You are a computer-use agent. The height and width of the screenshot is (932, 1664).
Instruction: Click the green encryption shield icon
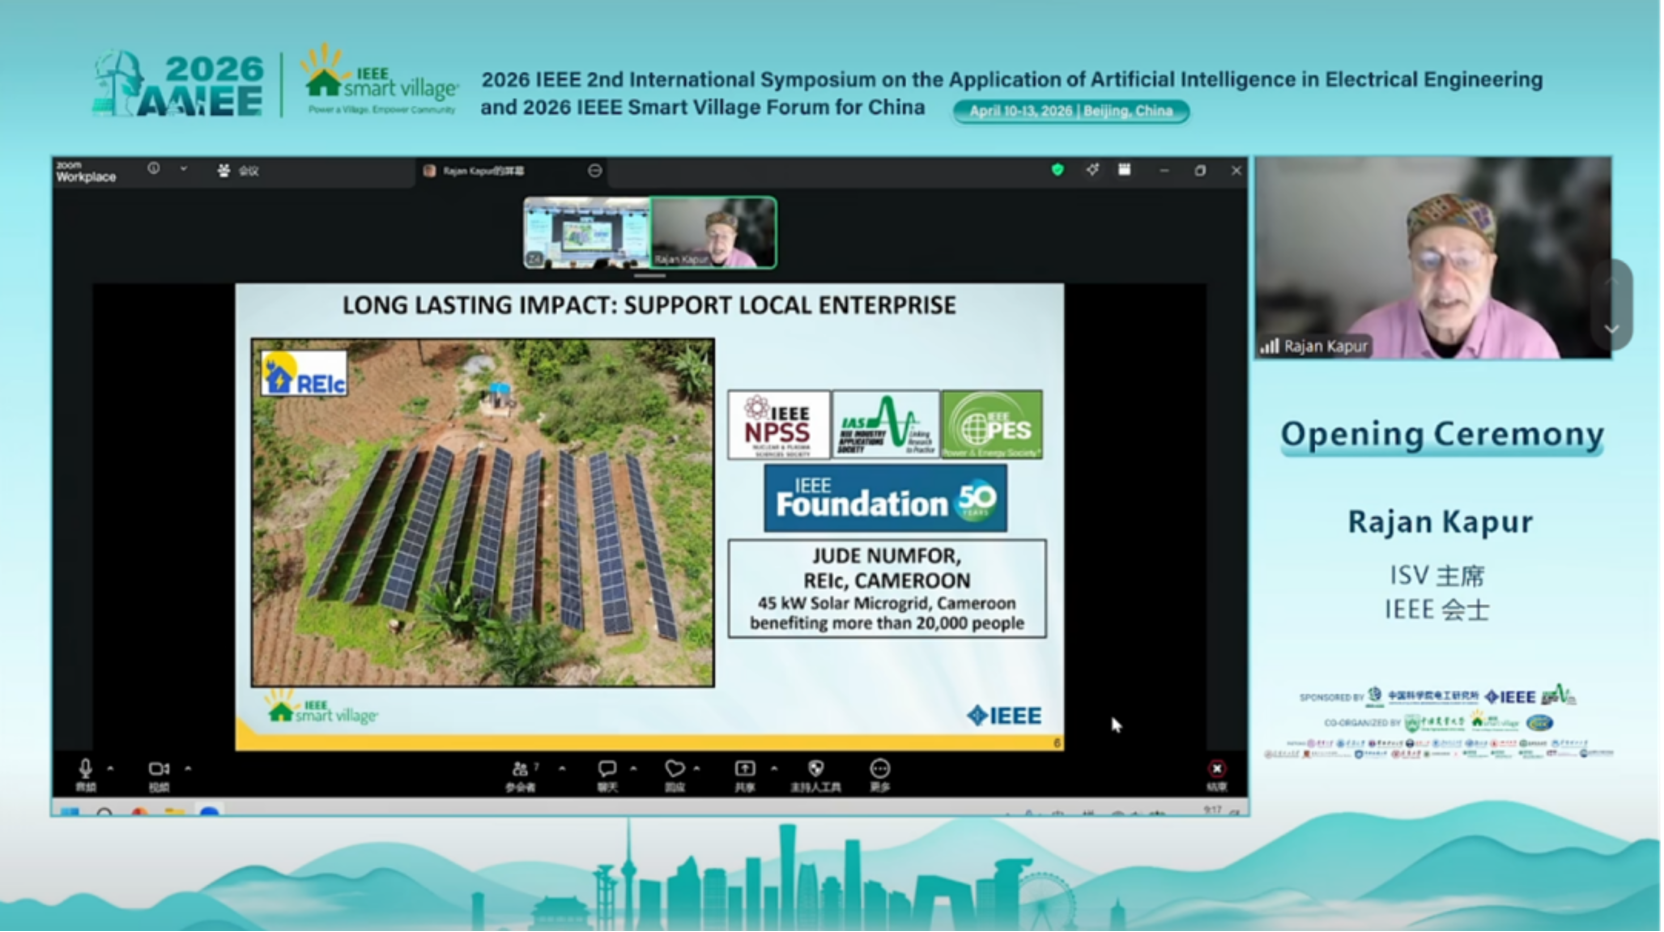coord(1057,170)
